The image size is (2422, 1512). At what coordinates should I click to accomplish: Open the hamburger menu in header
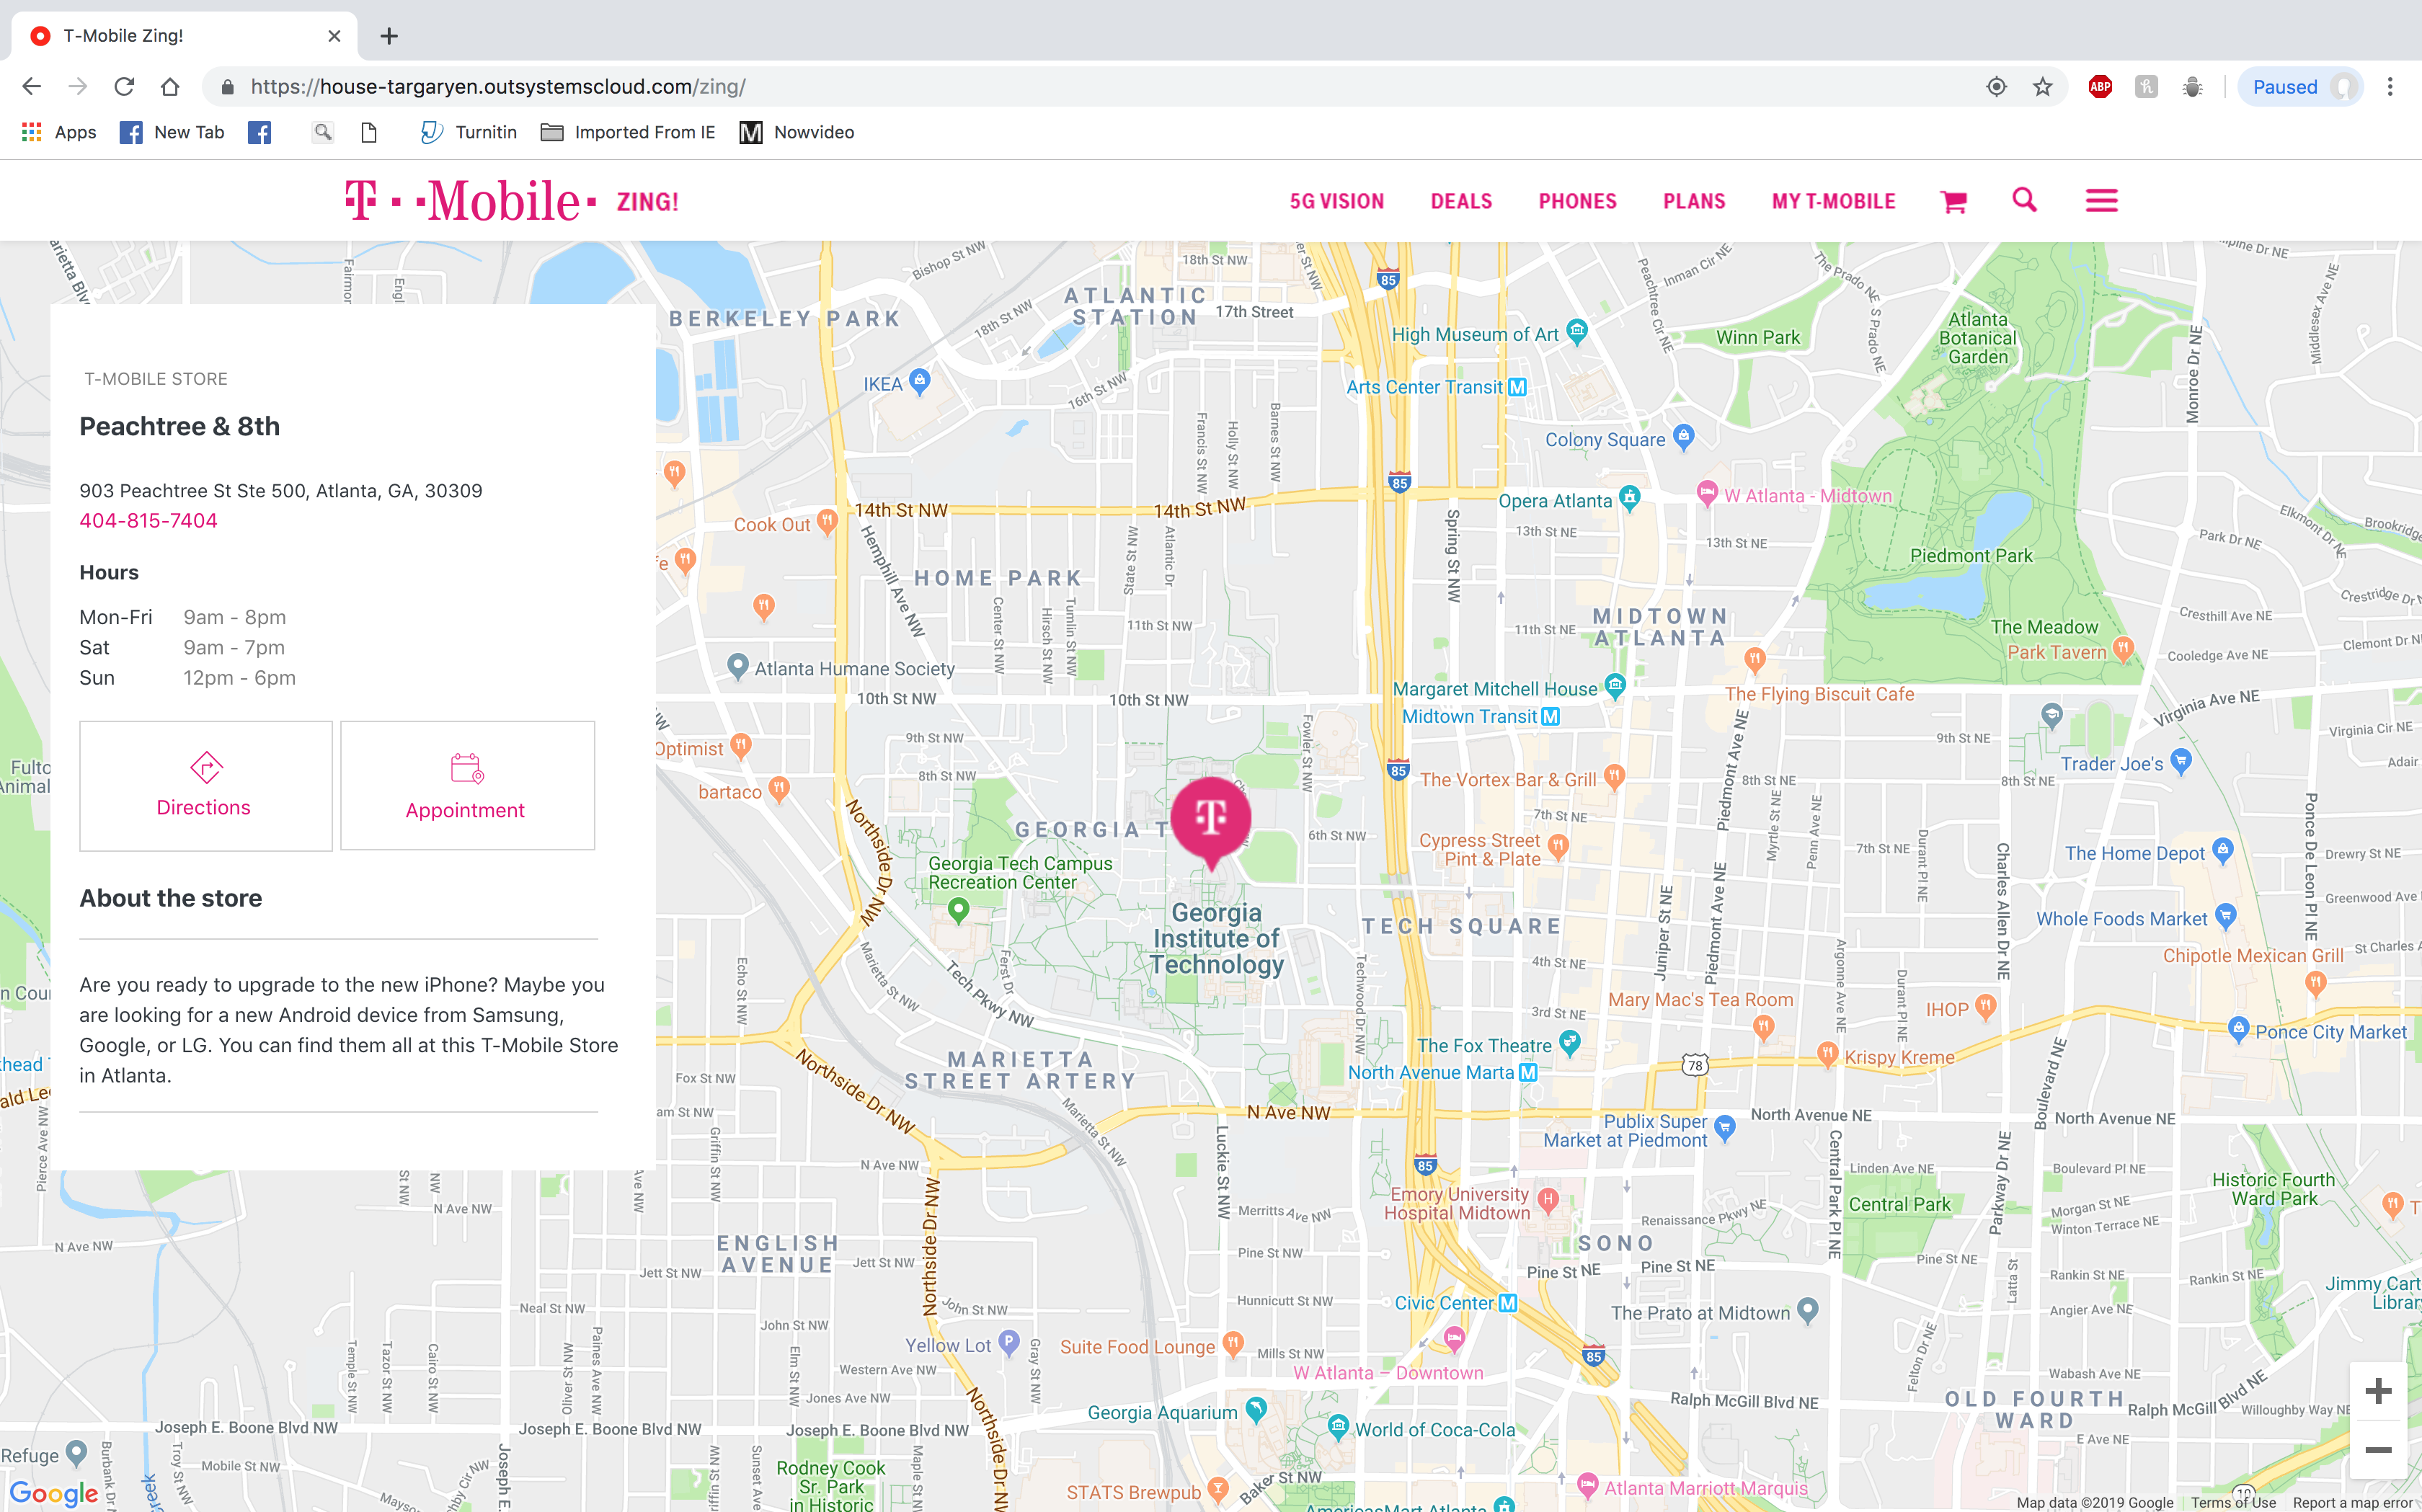[2101, 201]
